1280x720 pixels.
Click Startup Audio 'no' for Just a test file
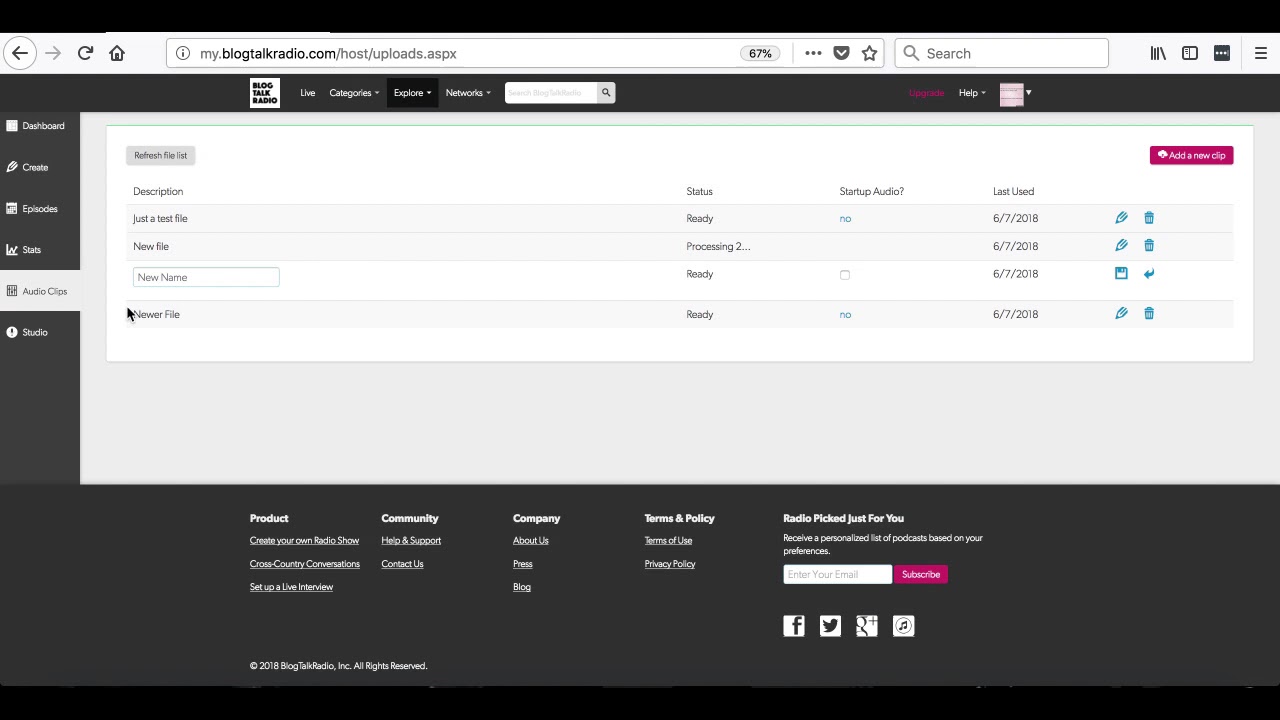[845, 218]
